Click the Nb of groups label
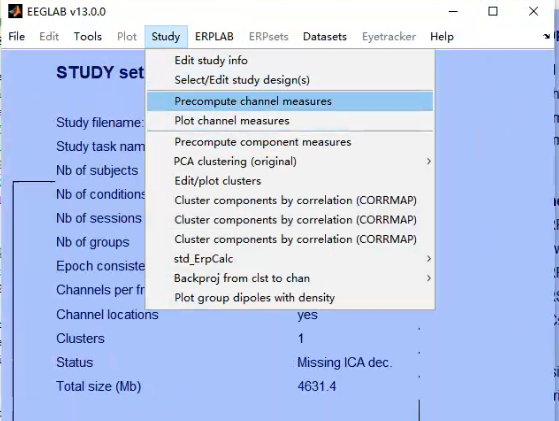The image size is (559, 421). pyautogui.click(x=93, y=242)
